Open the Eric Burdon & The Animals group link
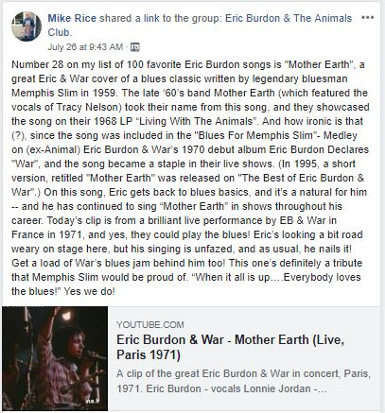This screenshot has width=385, height=413. [288, 18]
